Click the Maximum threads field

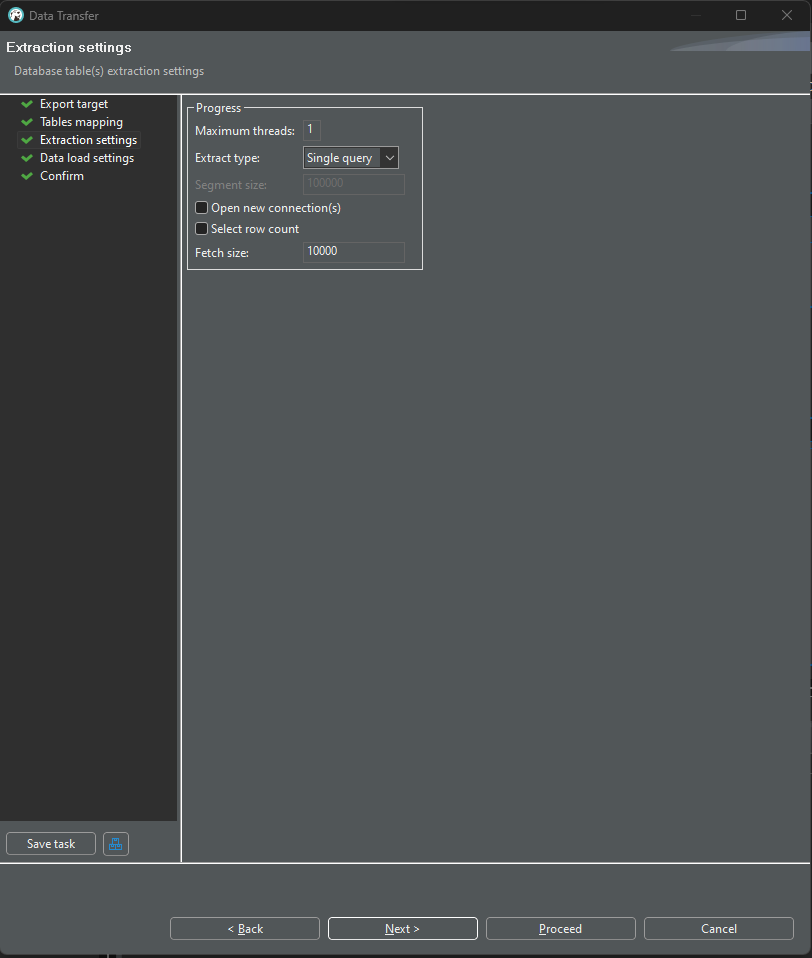312,130
